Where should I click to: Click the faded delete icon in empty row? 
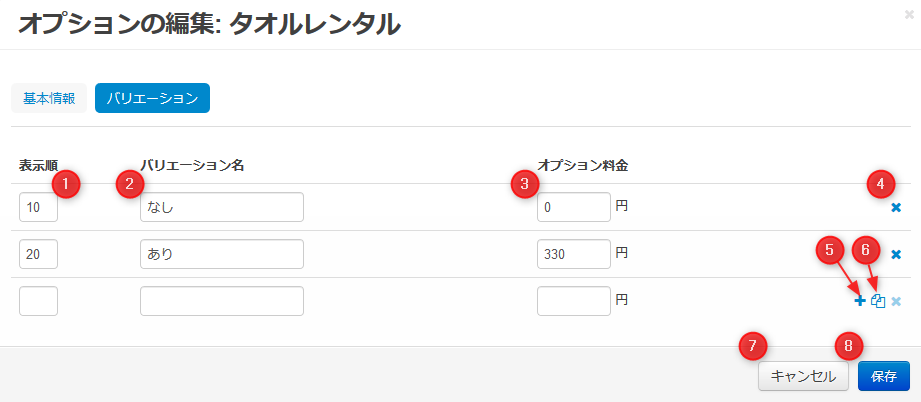[x=896, y=301]
